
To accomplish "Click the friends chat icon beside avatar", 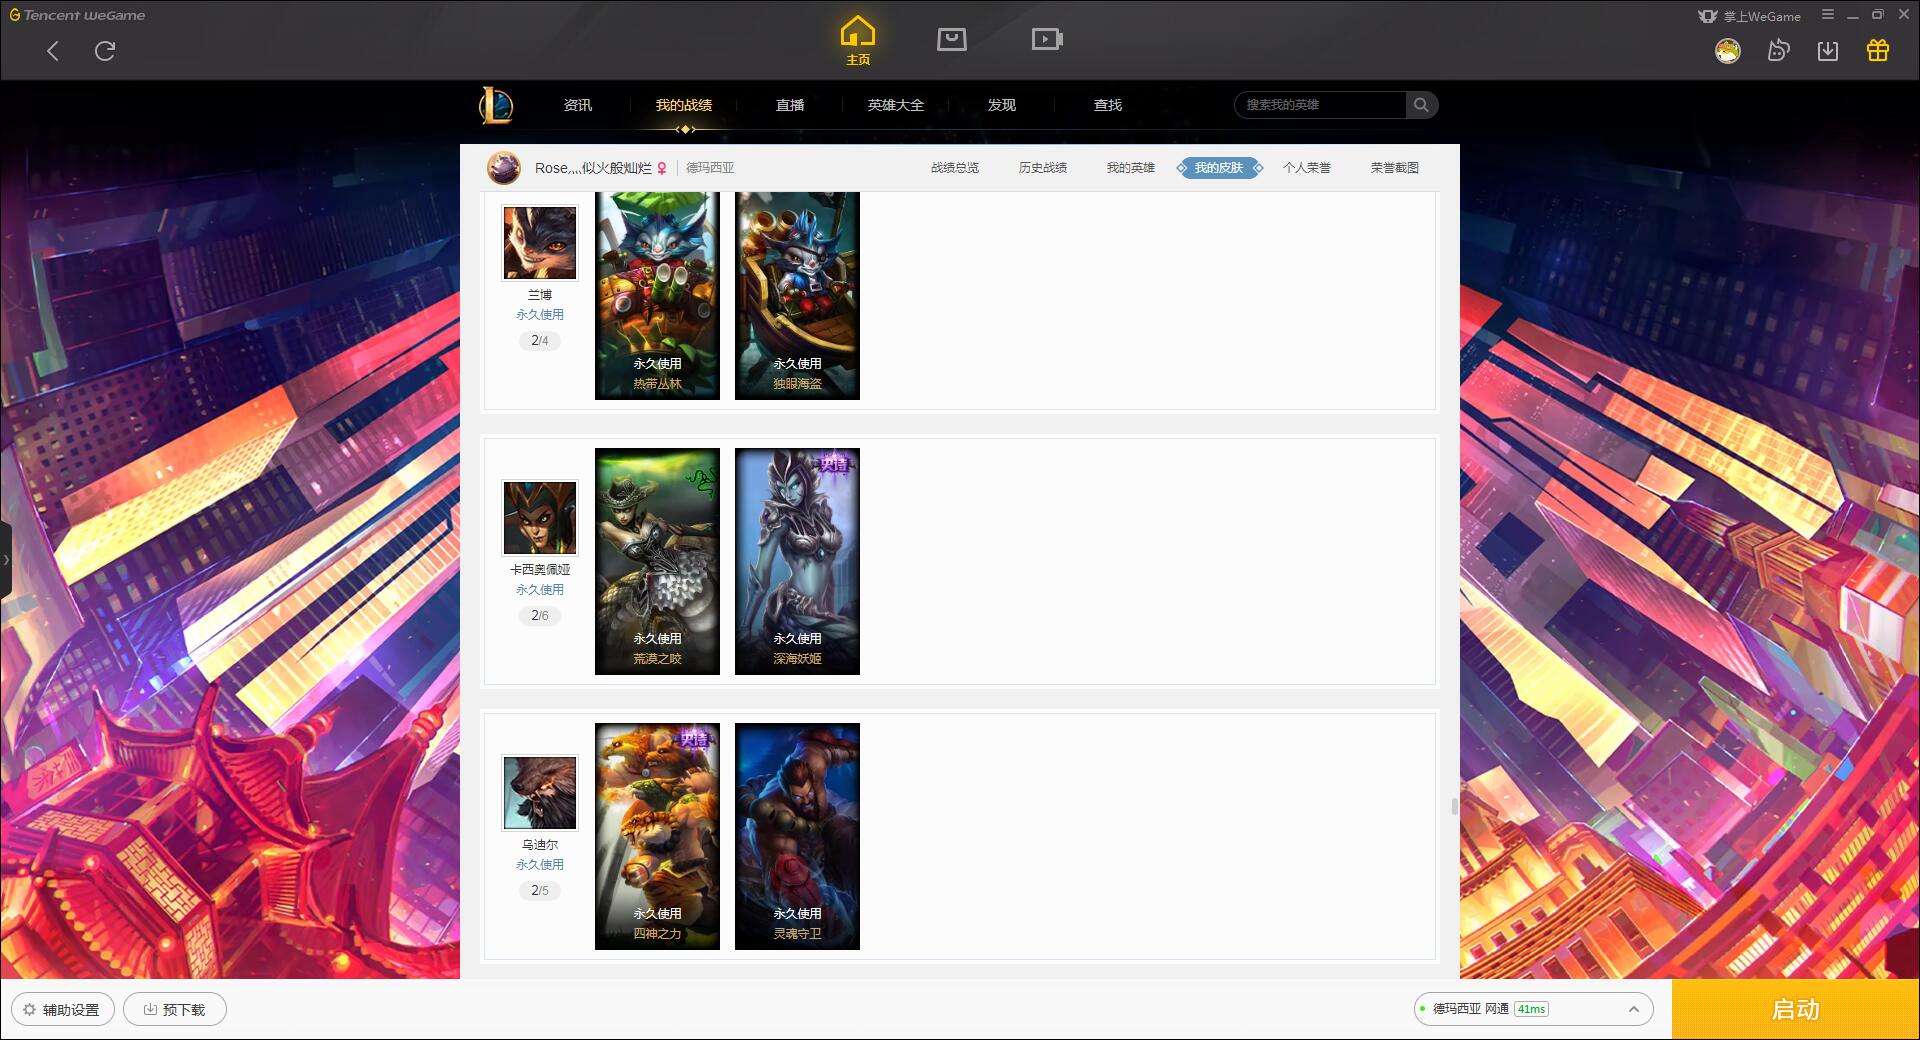I will click(x=1778, y=50).
